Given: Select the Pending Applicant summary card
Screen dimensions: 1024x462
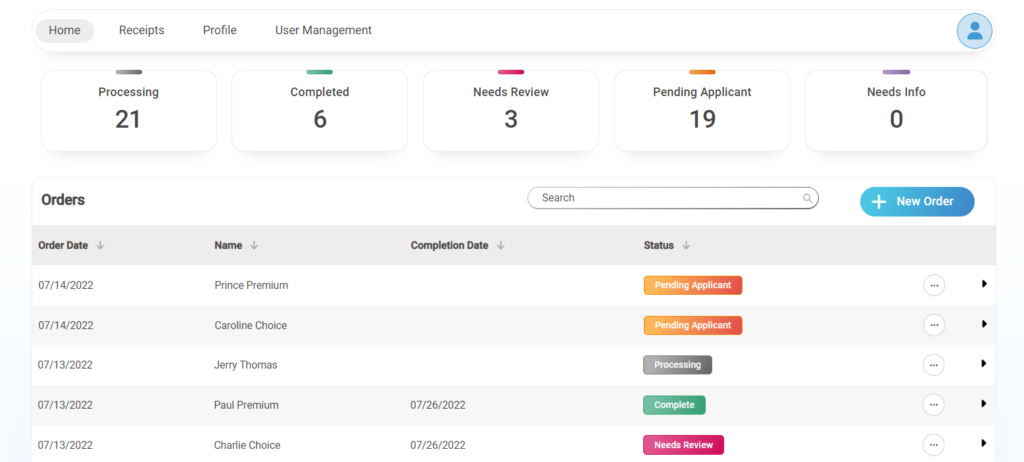Looking at the screenshot, I should pos(701,110).
